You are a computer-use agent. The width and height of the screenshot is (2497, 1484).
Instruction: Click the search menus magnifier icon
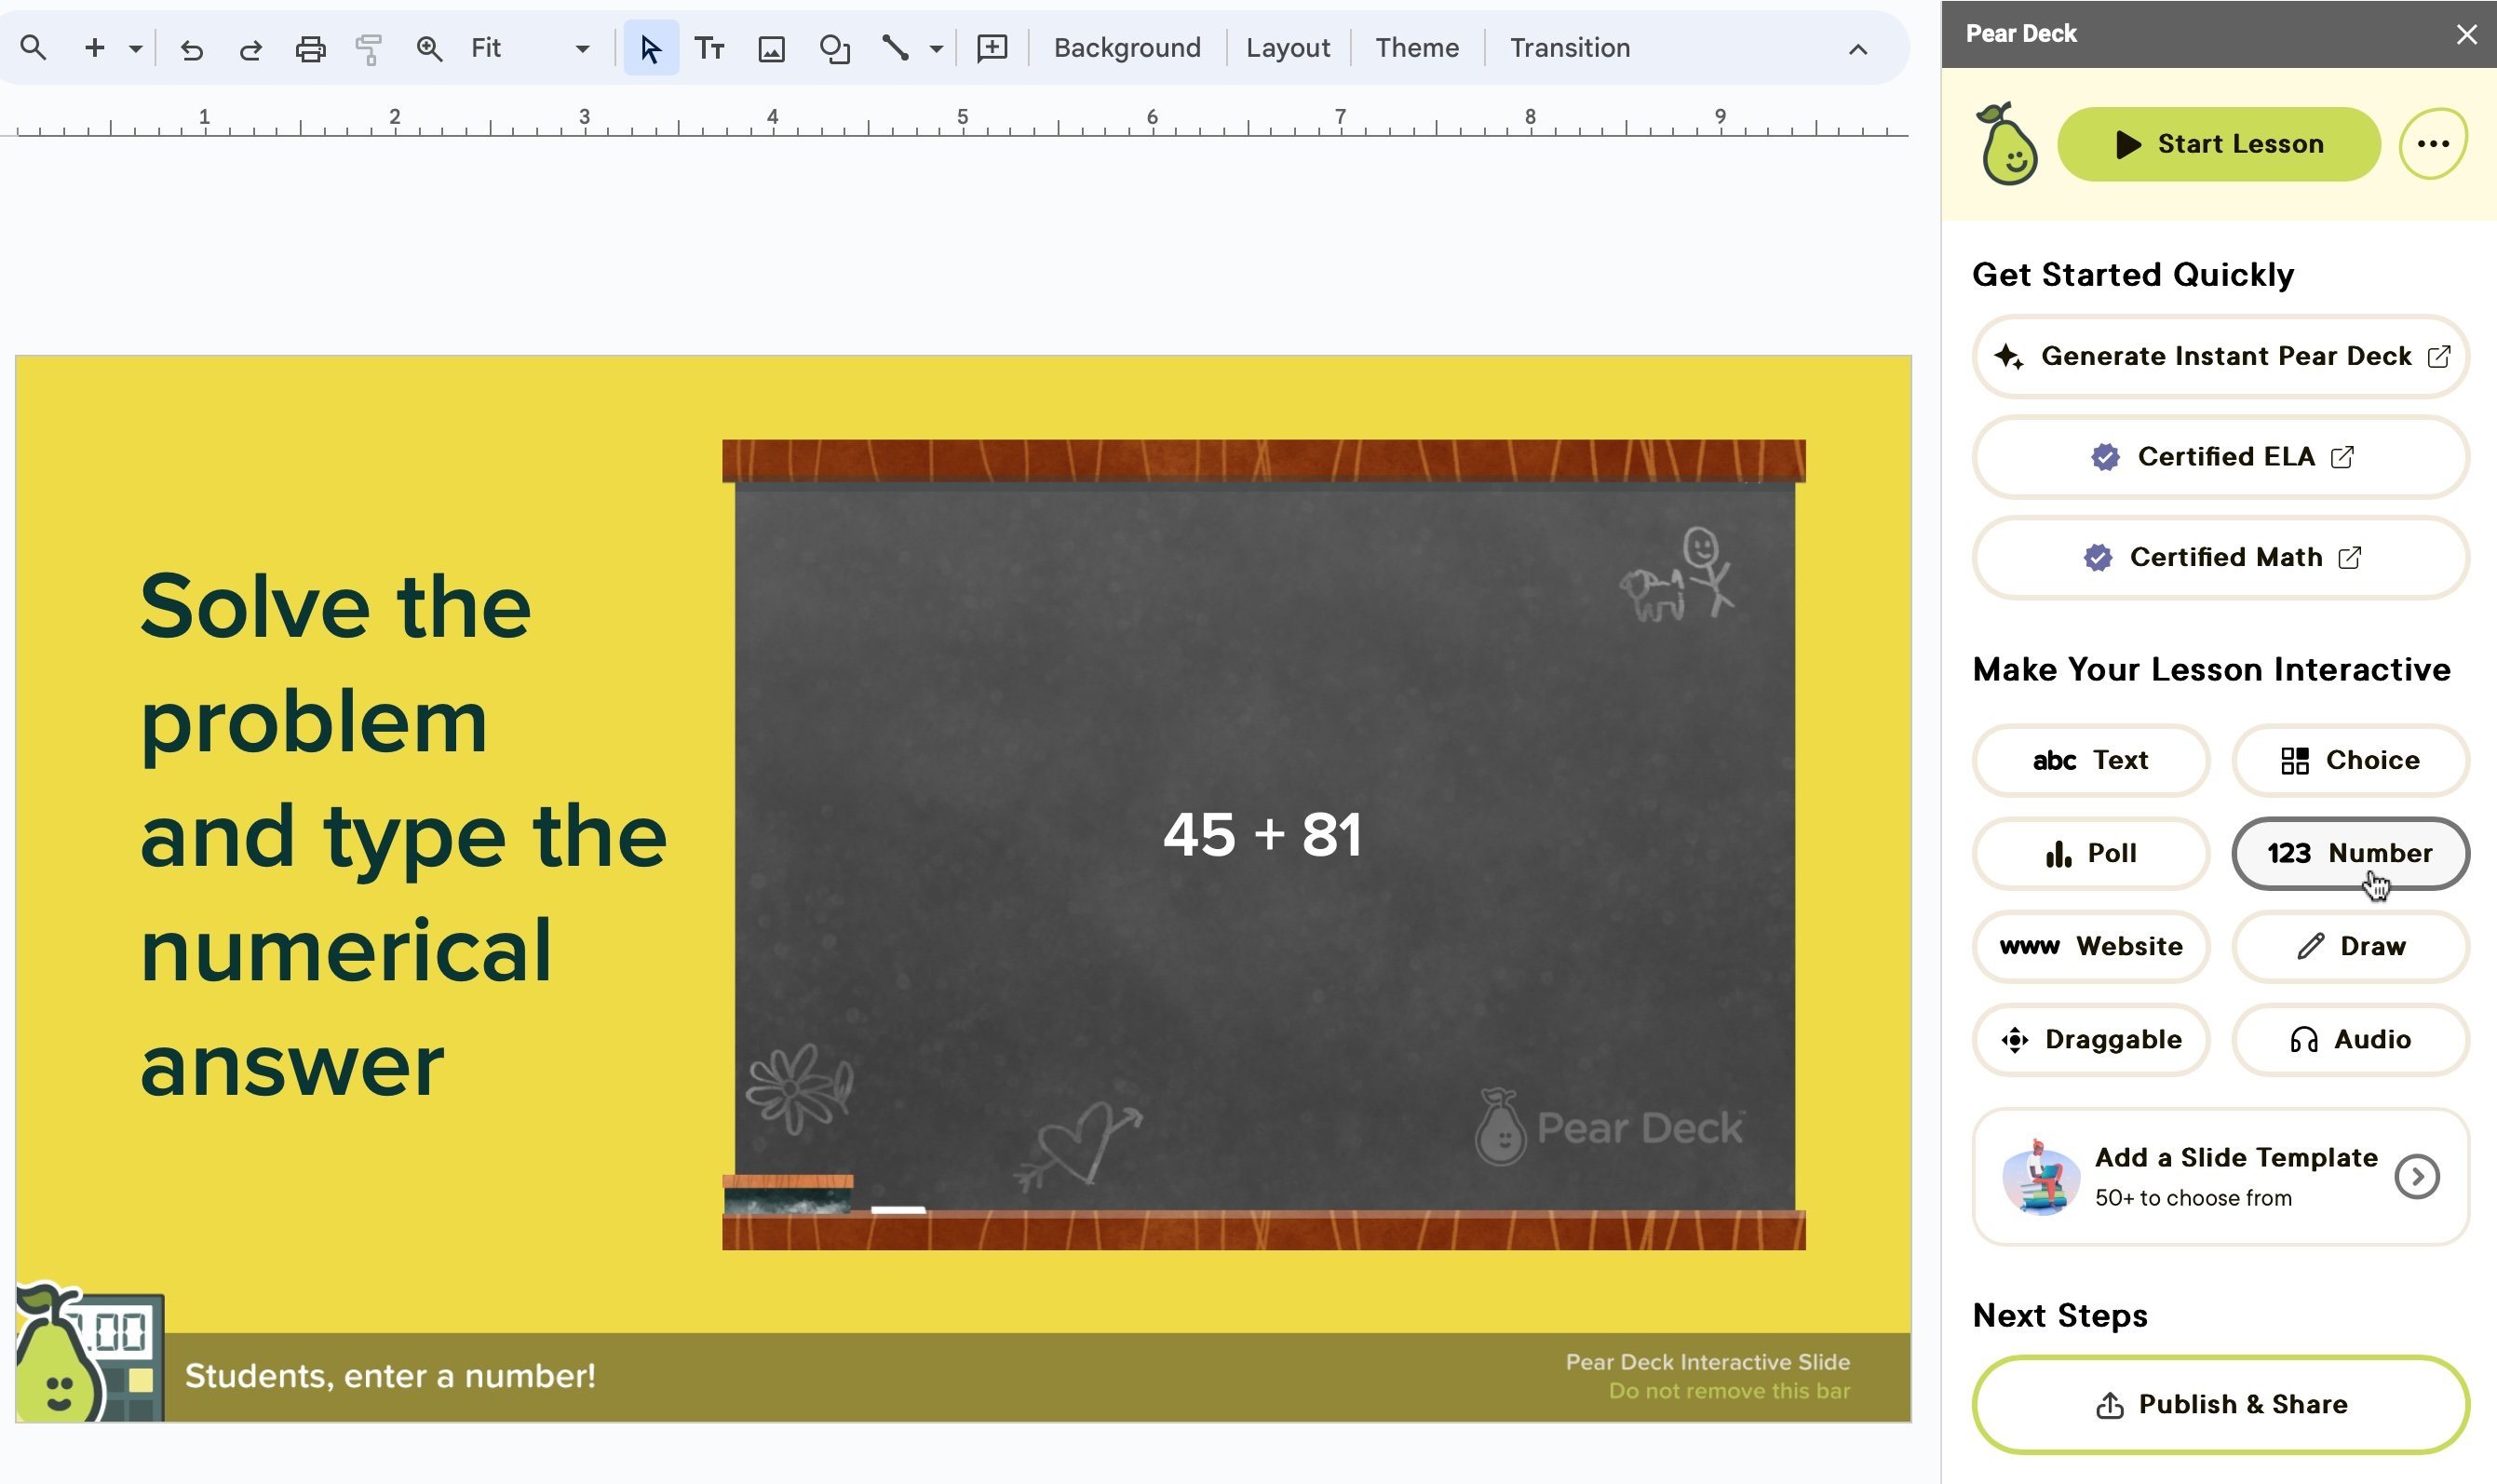tap(33, 47)
